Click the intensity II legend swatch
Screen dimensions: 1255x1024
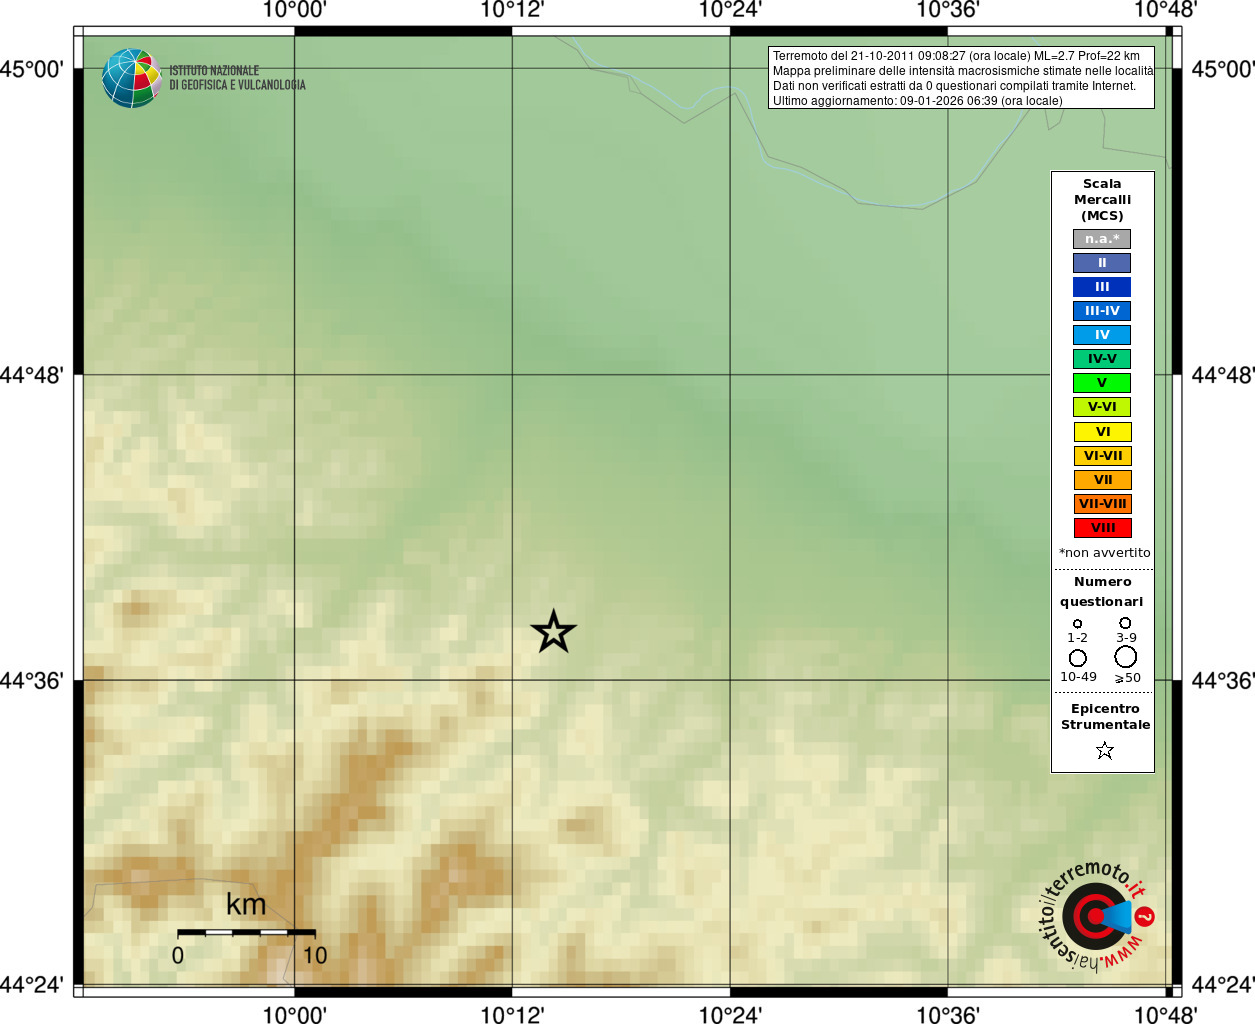pyautogui.click(x=1102, y=263)
